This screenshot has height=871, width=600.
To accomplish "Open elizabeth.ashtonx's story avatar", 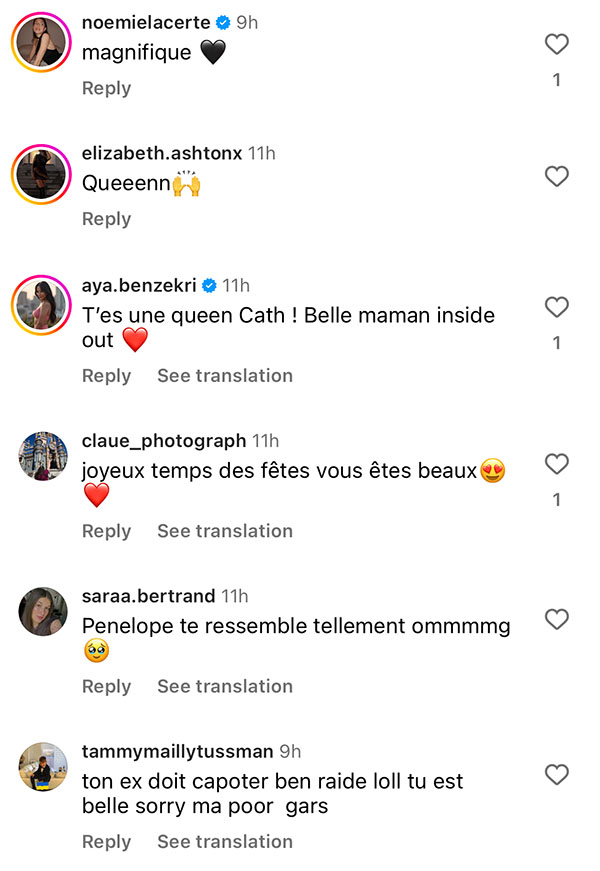I will pyautogui.click(x=41, y=174).
